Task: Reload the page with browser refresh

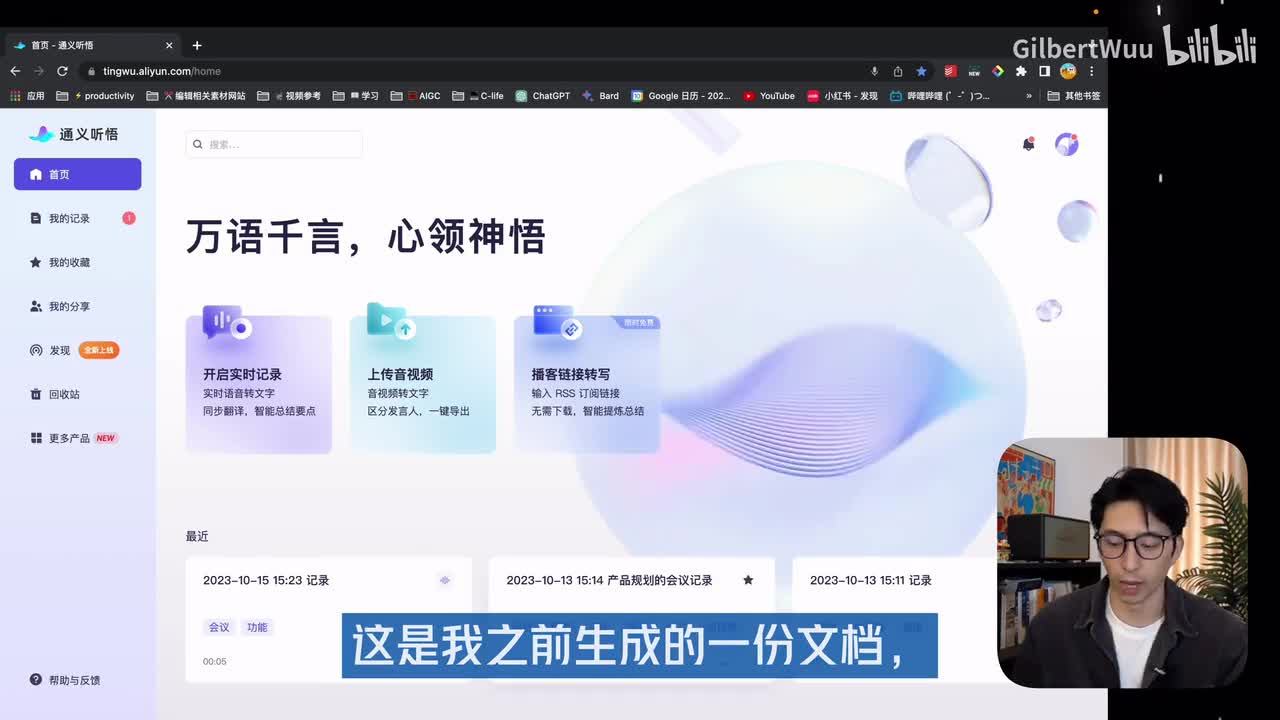Action: (62, 71)
